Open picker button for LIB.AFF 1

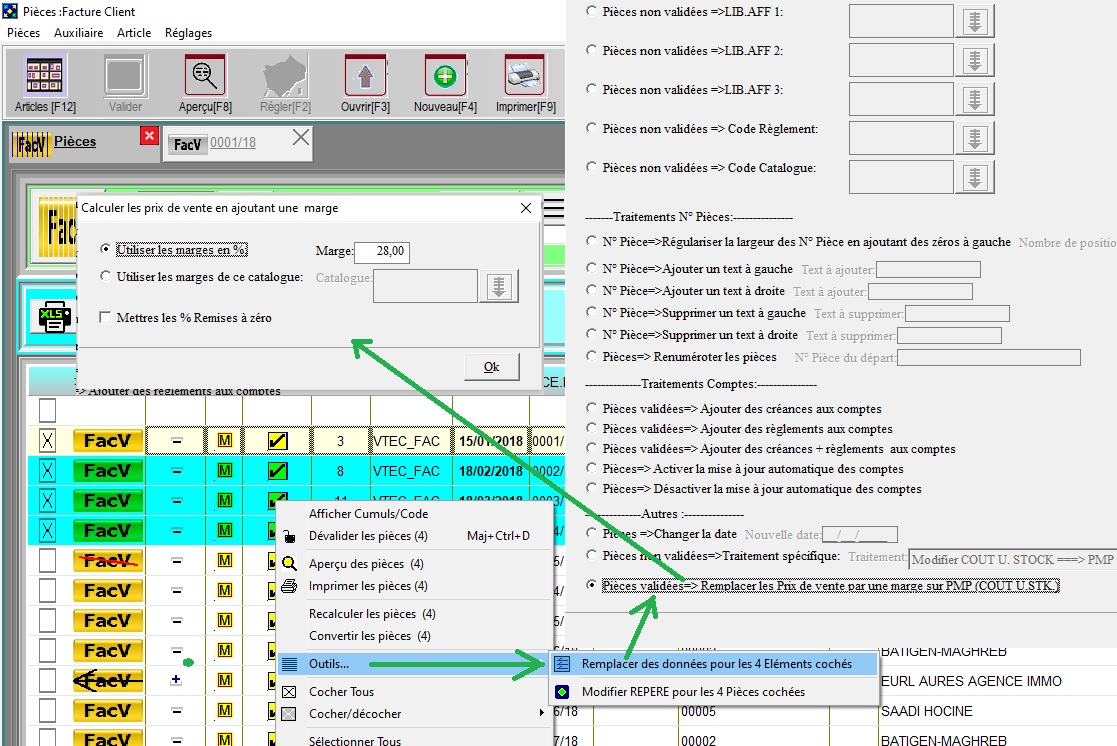975,21
